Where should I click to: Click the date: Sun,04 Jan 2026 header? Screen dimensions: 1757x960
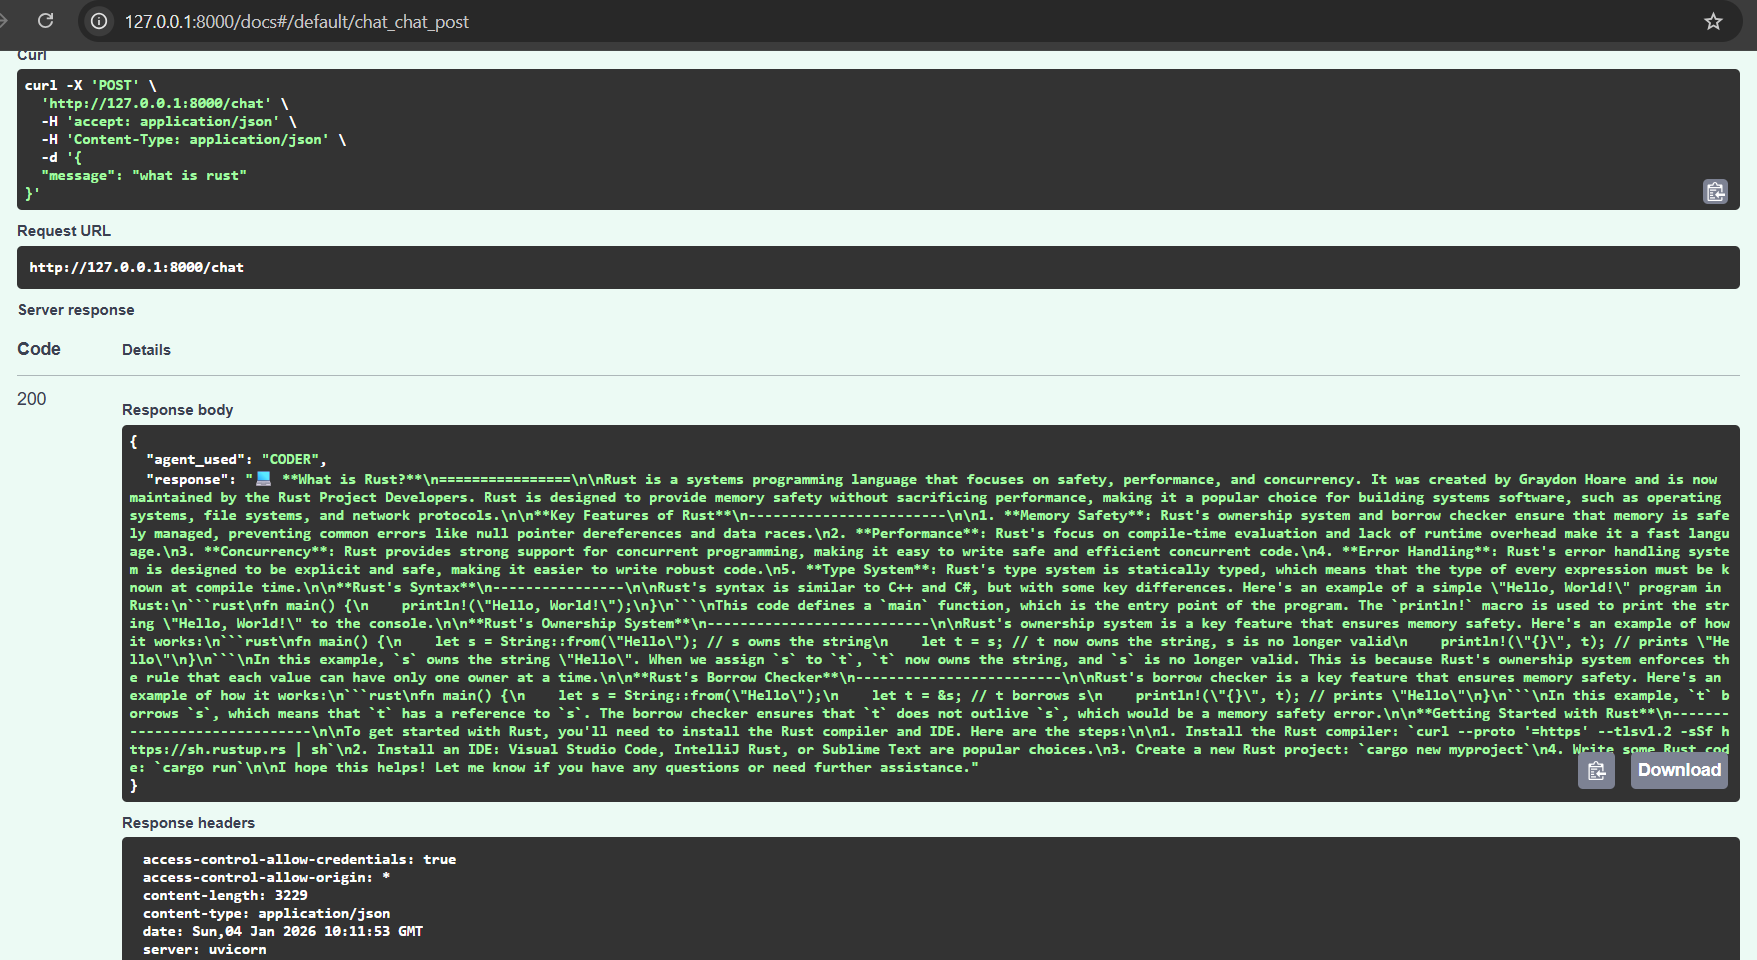point(283,931)
